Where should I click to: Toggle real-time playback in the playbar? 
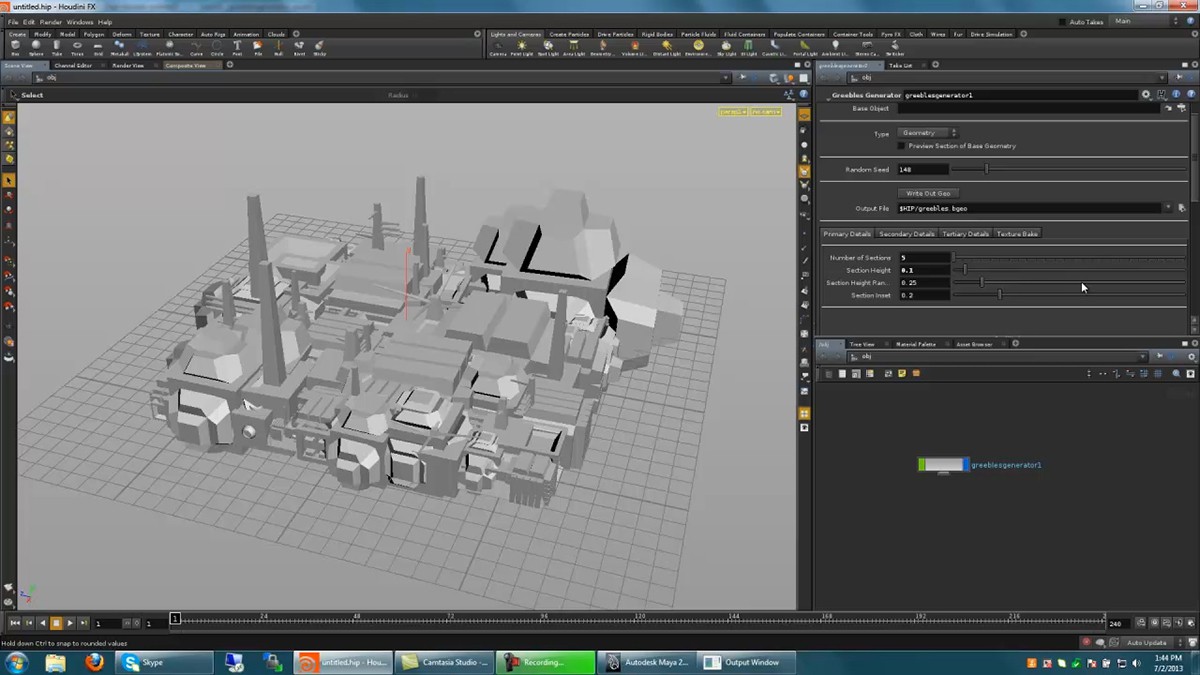1154,621
